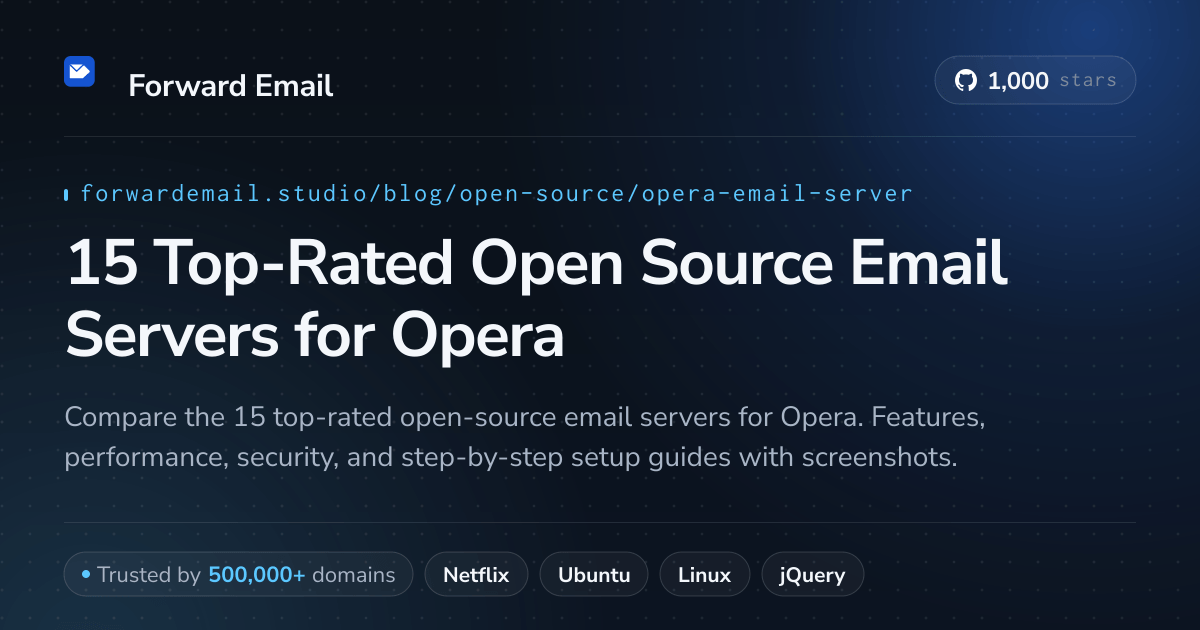Select the Linux tag pill
This screenshot has width=1200, height=630.
pos(704,575)
